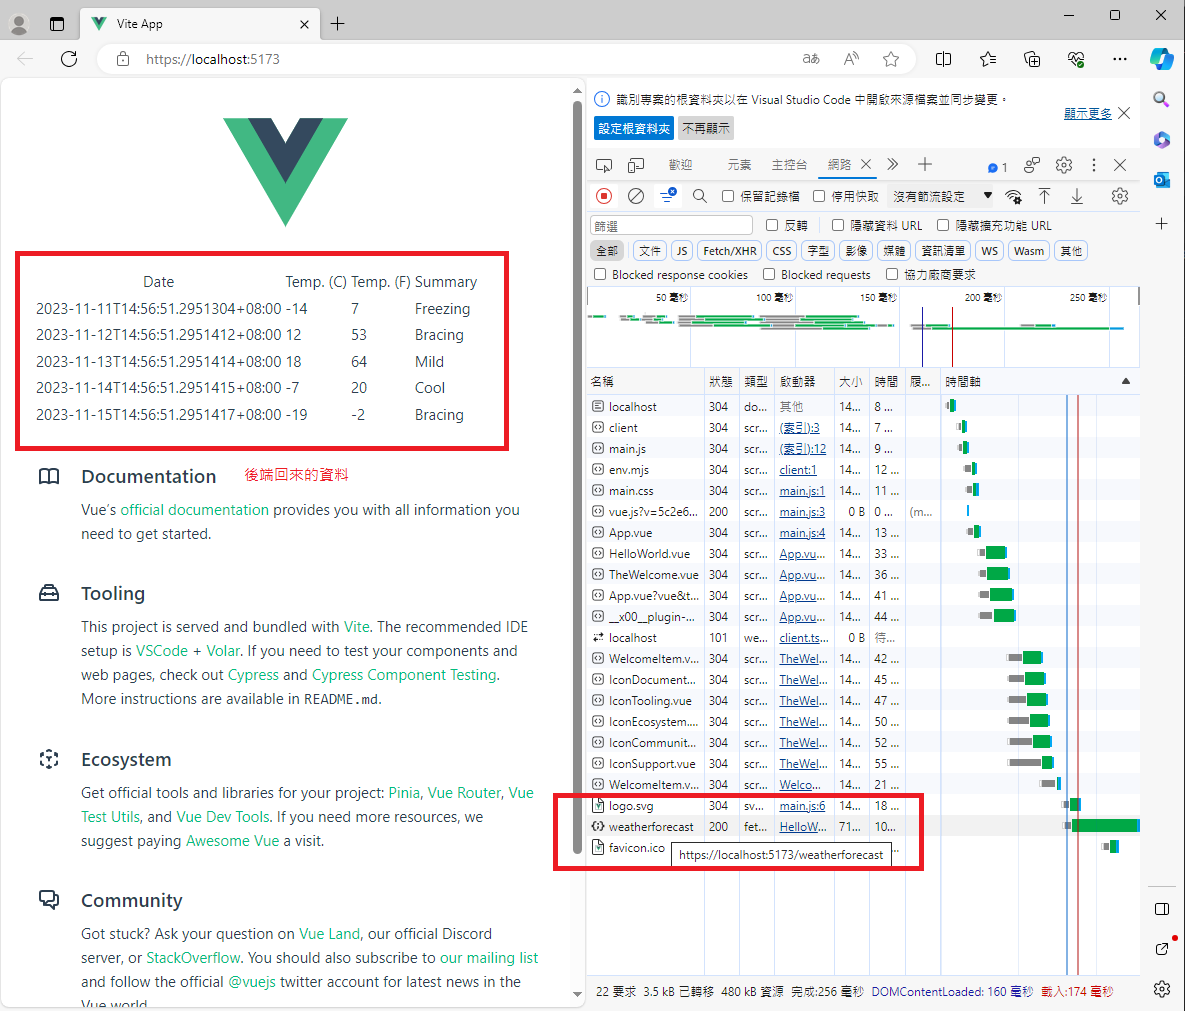1185x1011 pixels.
Task: Click the export HAR download arrow
Action: pyautogui.click(x=1077, y=196)
